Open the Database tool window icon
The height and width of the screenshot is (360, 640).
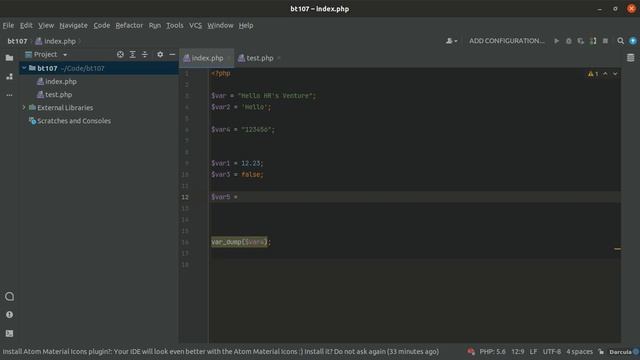click(631, 58)
